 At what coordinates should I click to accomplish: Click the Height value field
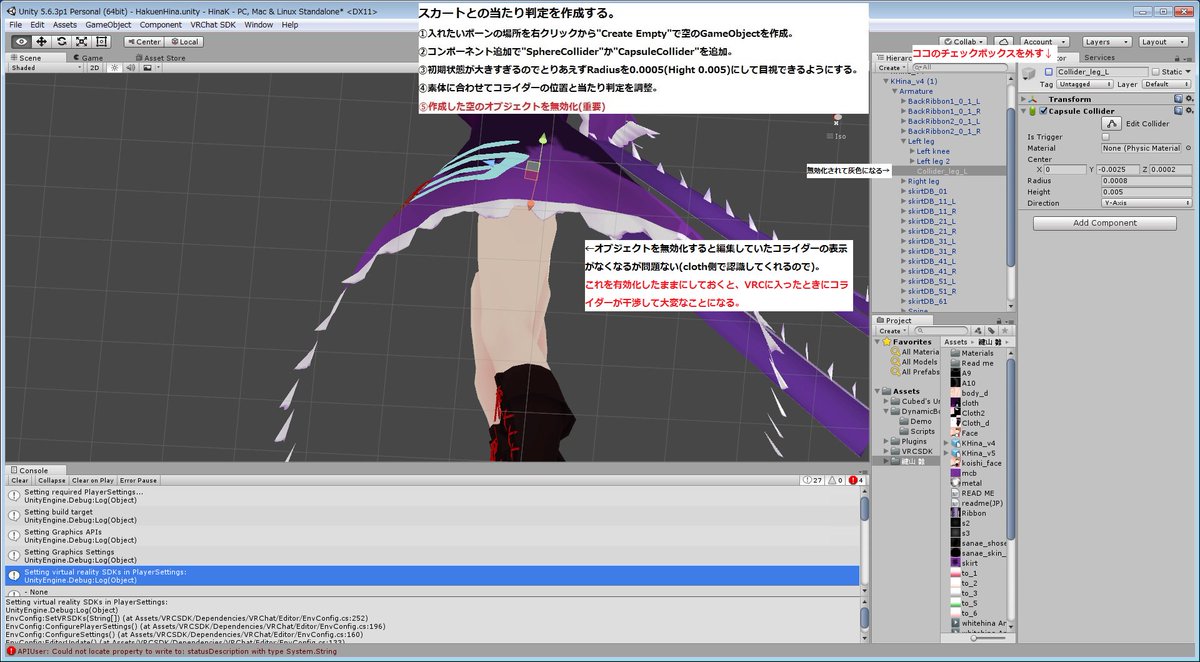click(x=1146, y=192)
